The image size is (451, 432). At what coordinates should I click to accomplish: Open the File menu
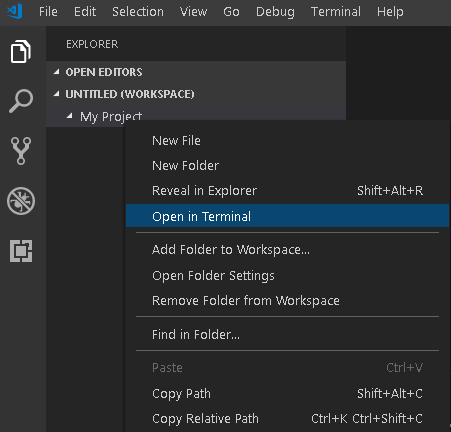(48, 12)
